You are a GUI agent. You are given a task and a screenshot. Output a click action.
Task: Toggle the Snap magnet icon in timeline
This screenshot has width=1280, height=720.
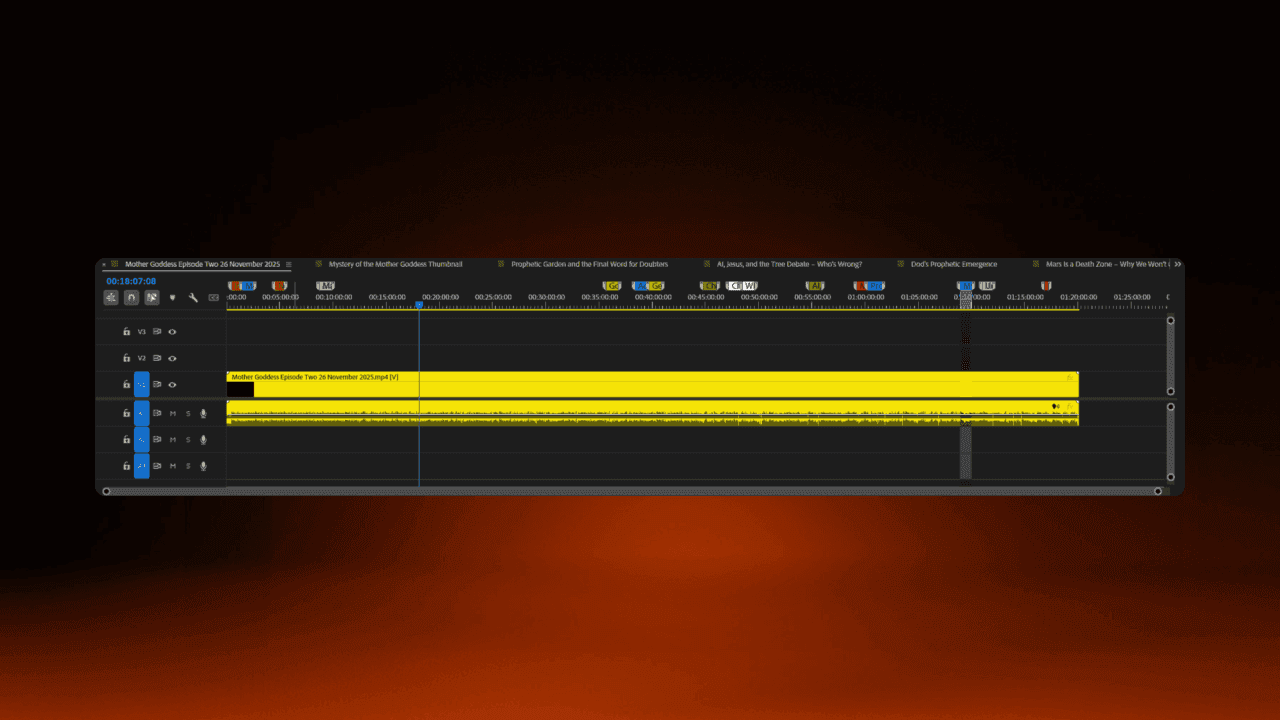pyautogui.click(x=131, y=297)
